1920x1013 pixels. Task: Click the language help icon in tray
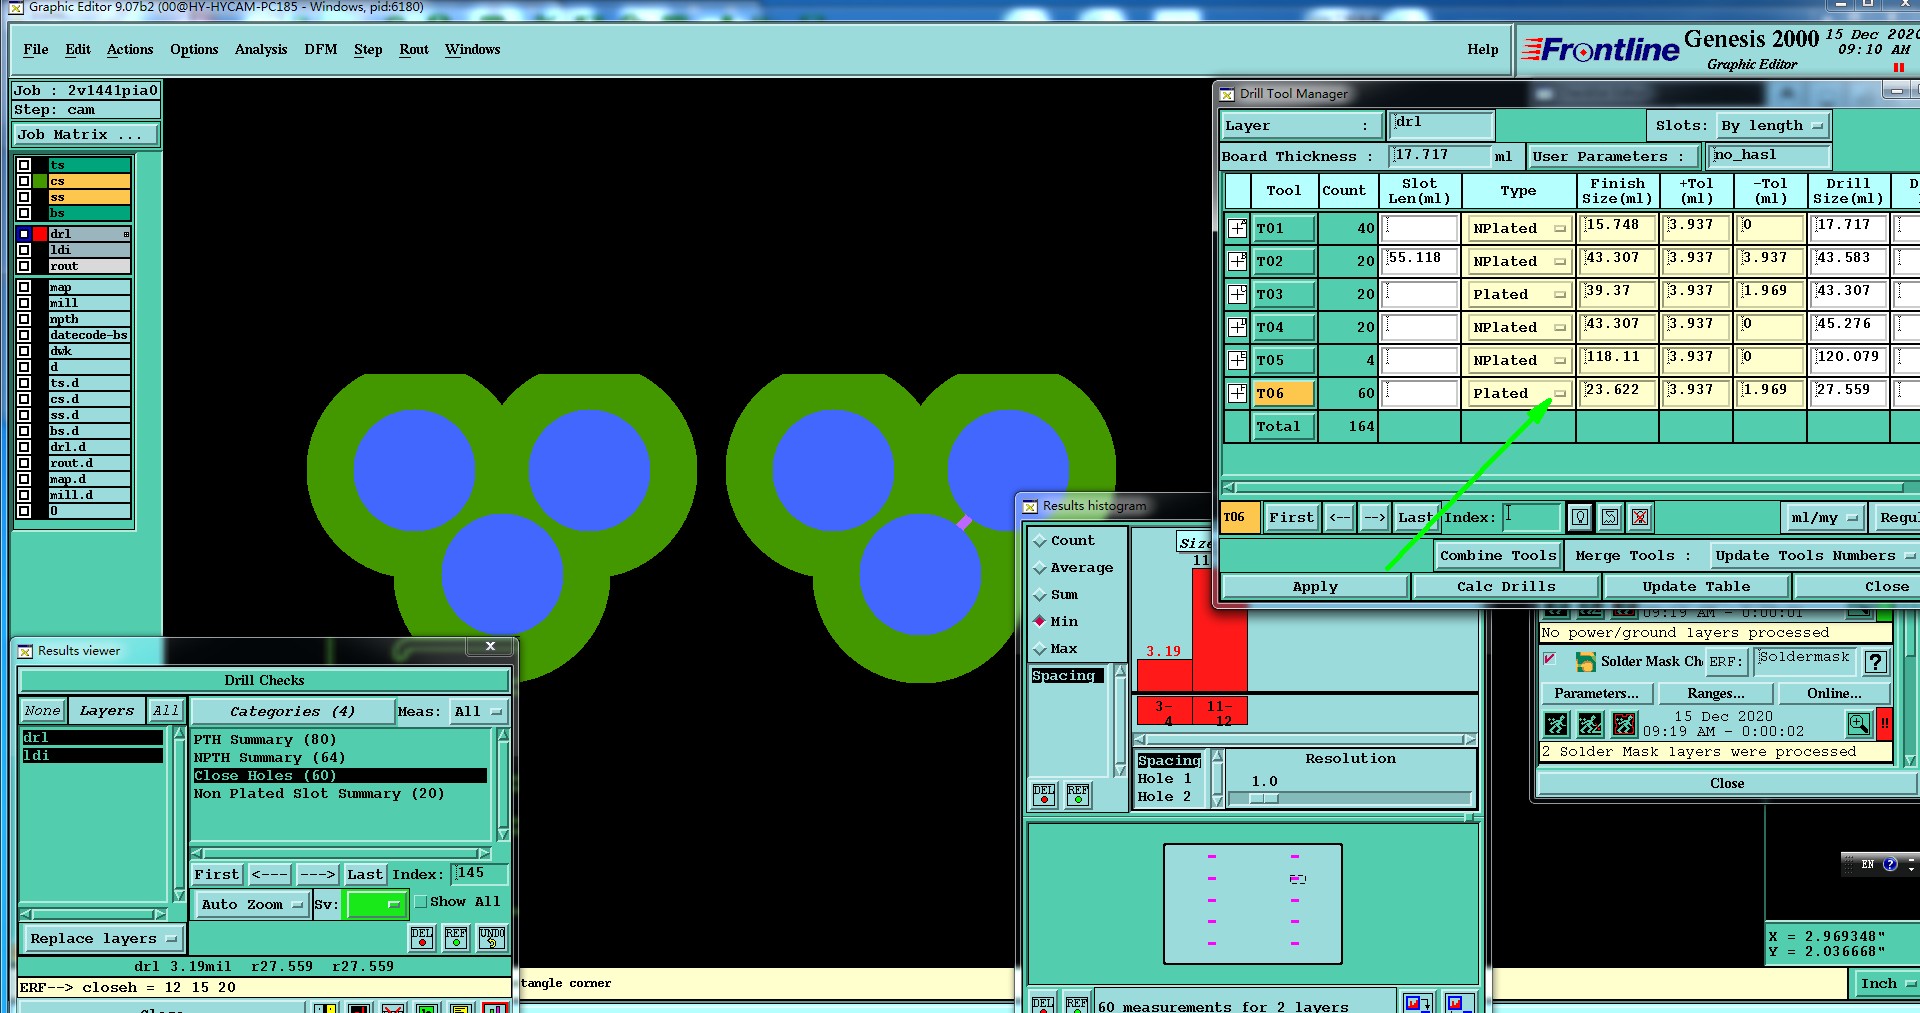pos(1890,864)
